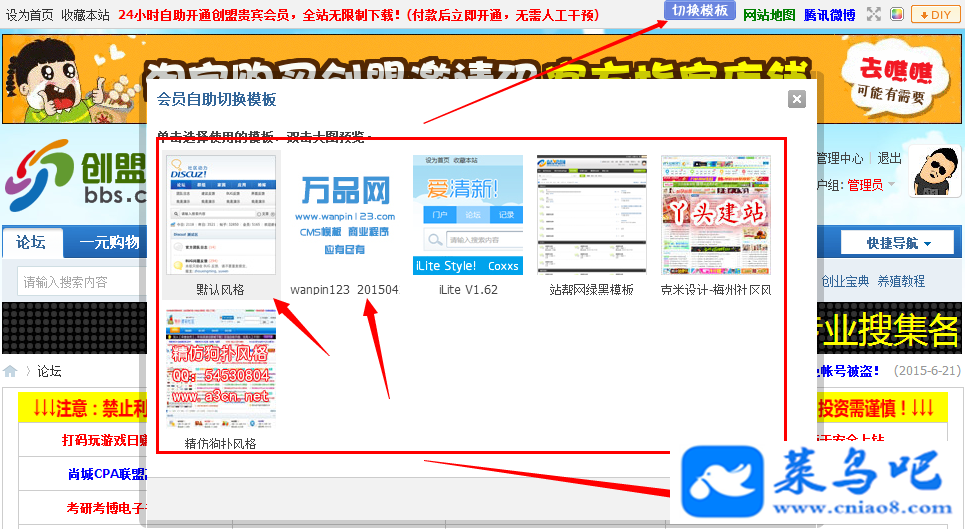965x529 pixels.
Task: Select wanpin123 template thumbnail
Action: tap(345, 215)
